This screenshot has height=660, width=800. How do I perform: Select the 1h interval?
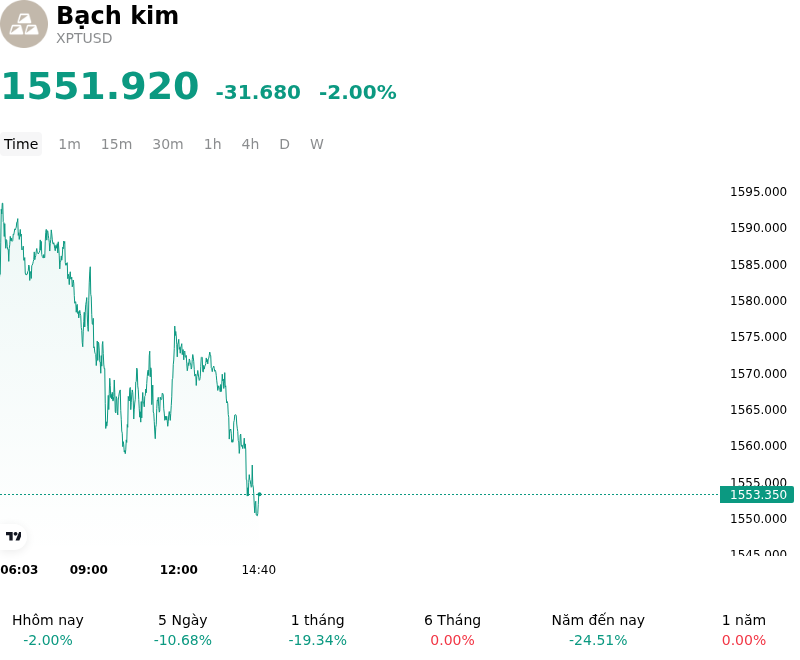coord(212,144)
